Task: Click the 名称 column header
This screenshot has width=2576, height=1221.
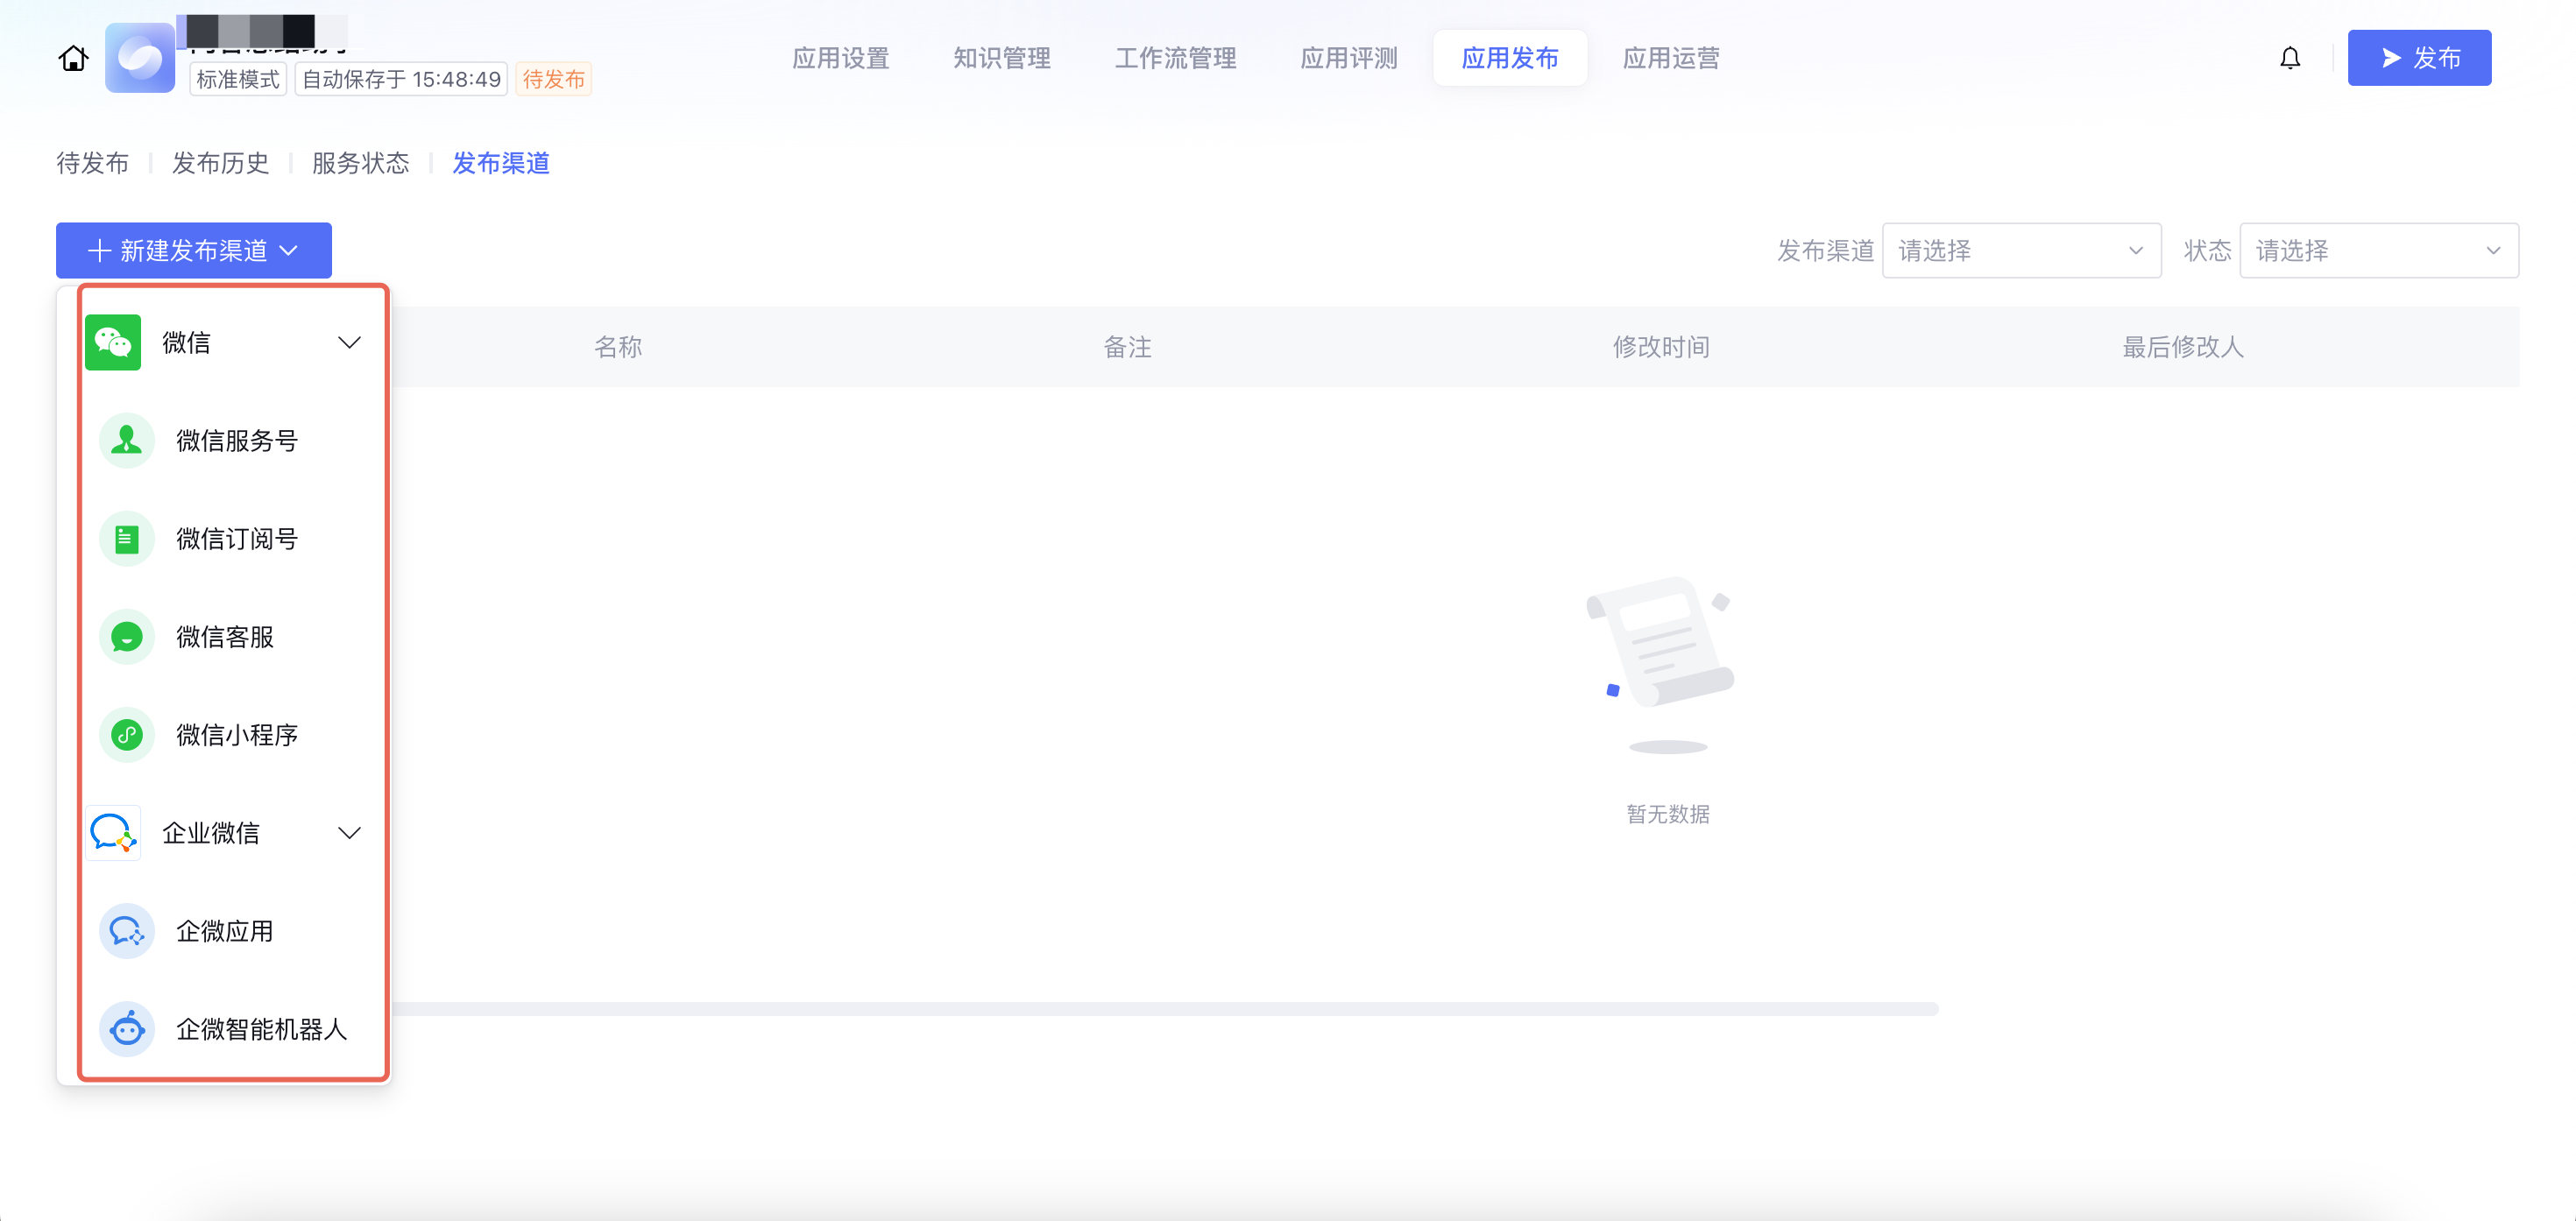Action: [x=618, y=347]
